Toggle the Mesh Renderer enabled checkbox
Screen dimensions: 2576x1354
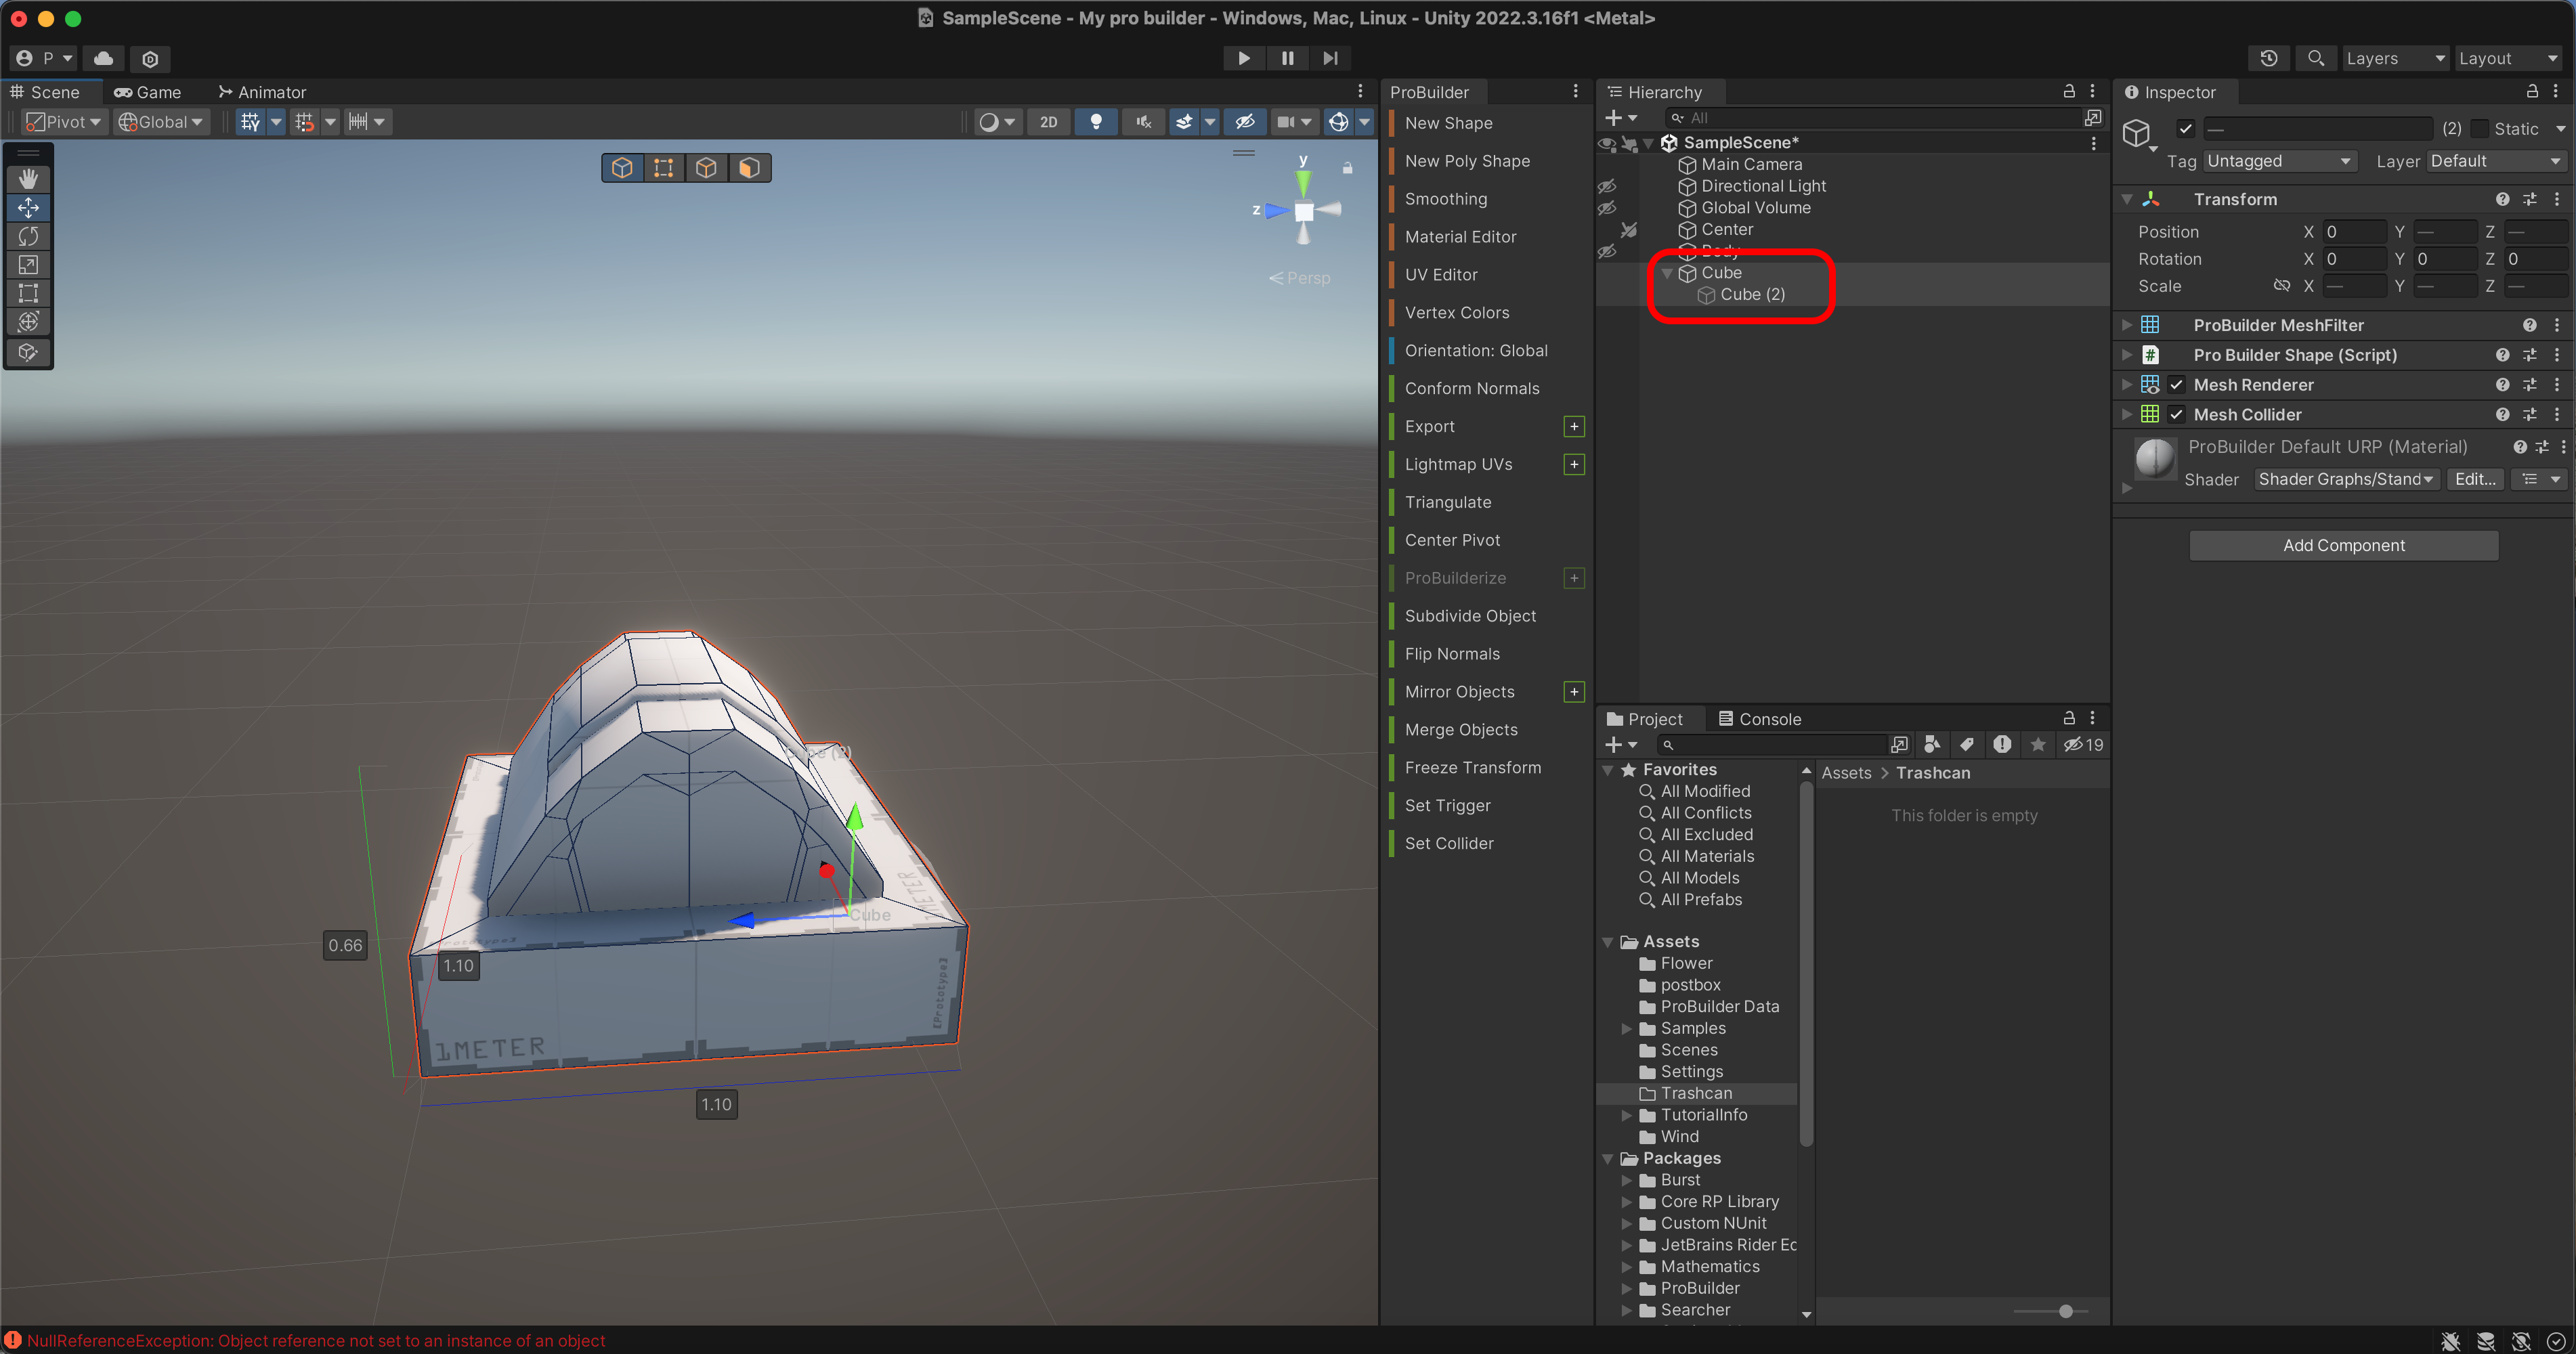click(x=2176, y=385)
